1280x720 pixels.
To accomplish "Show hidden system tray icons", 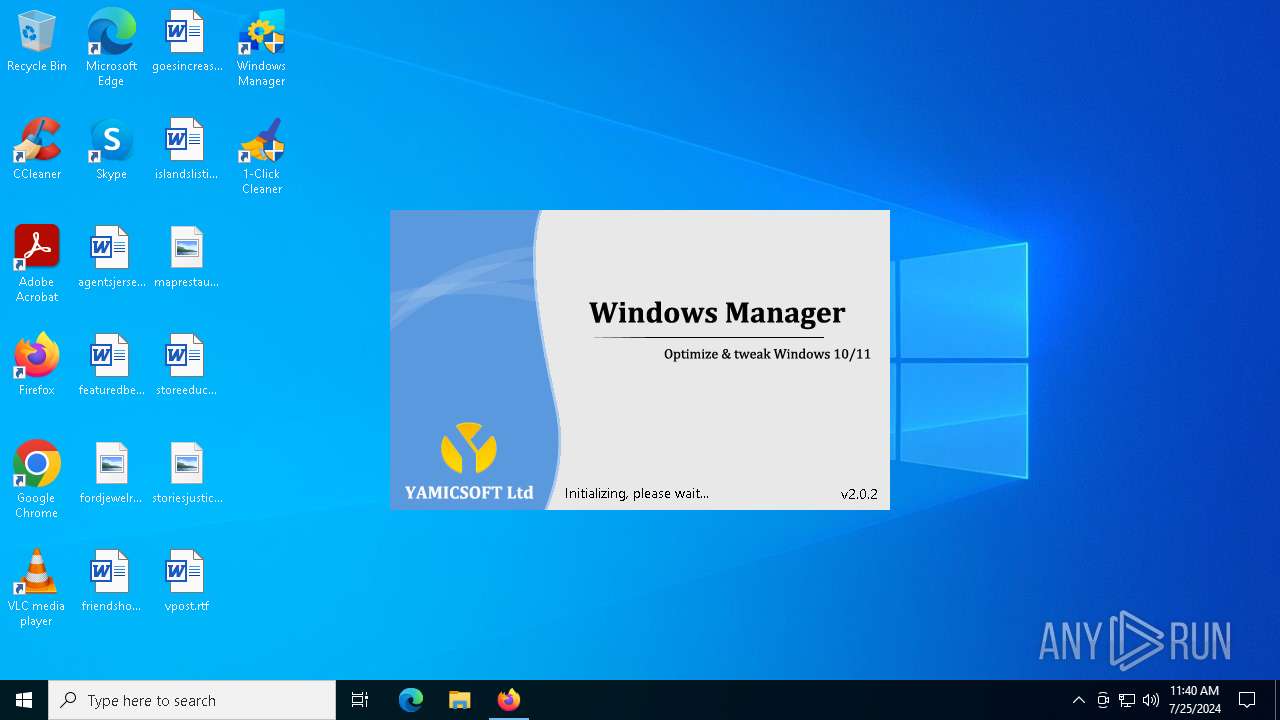I will (x=1078, y=700).
